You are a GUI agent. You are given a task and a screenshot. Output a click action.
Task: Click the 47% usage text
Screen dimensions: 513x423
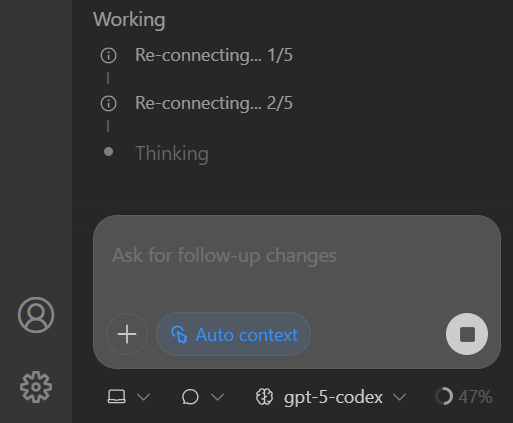[475, 397]
